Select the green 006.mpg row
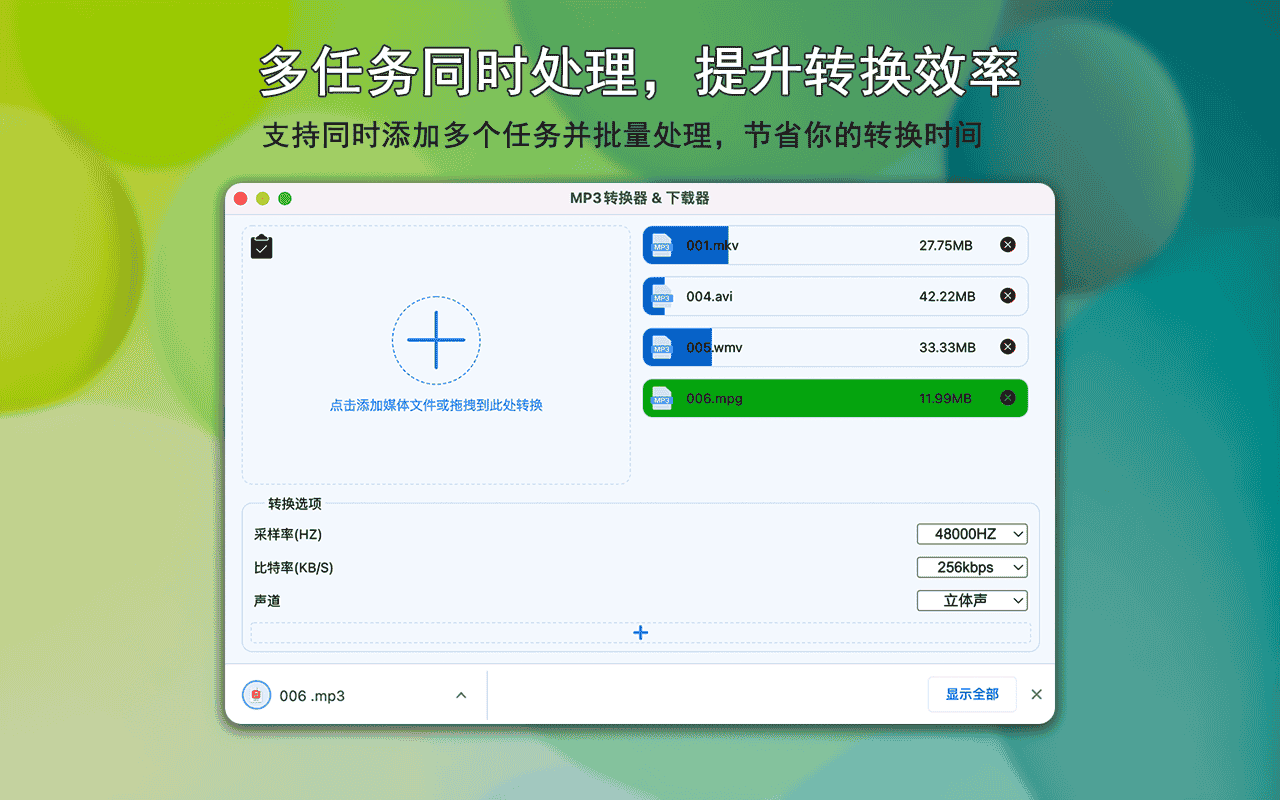Screen dimensions: 1280x800 click(x=830, y=397)
